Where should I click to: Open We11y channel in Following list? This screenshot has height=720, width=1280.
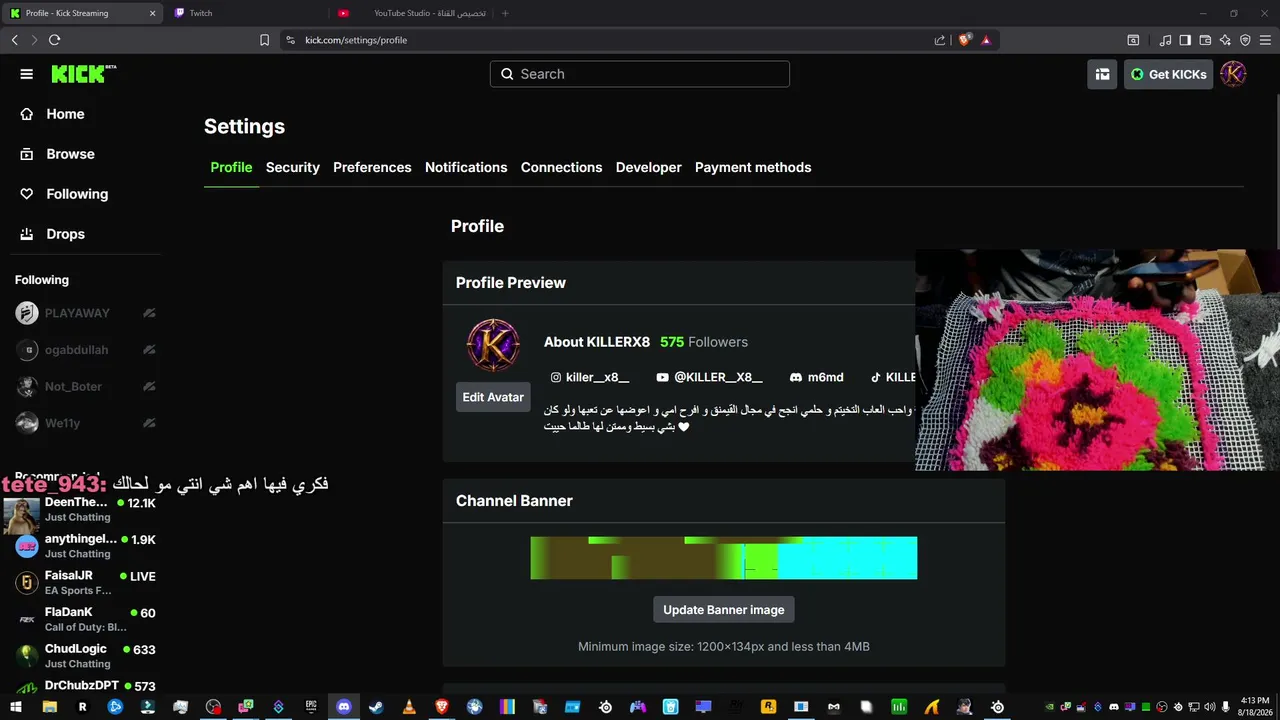coord(85,423)
